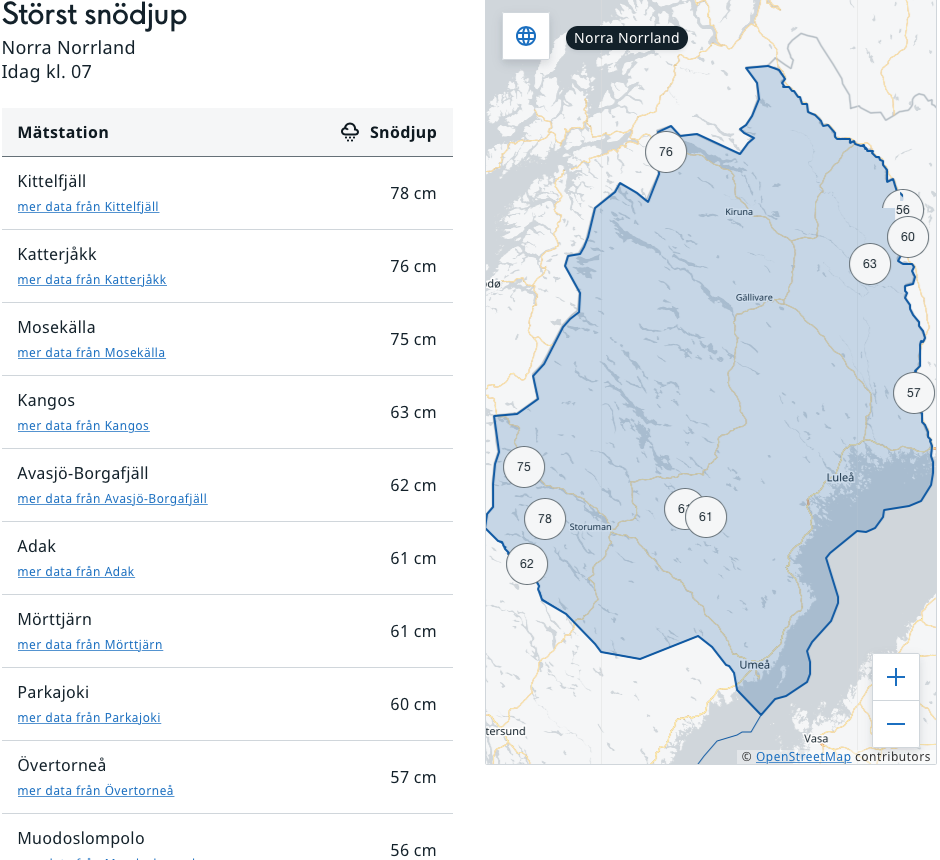Image resolution: width=940 pixels, height=860 pixels.
Task: Select the 75 cm map marker
Action: (524, 467)
